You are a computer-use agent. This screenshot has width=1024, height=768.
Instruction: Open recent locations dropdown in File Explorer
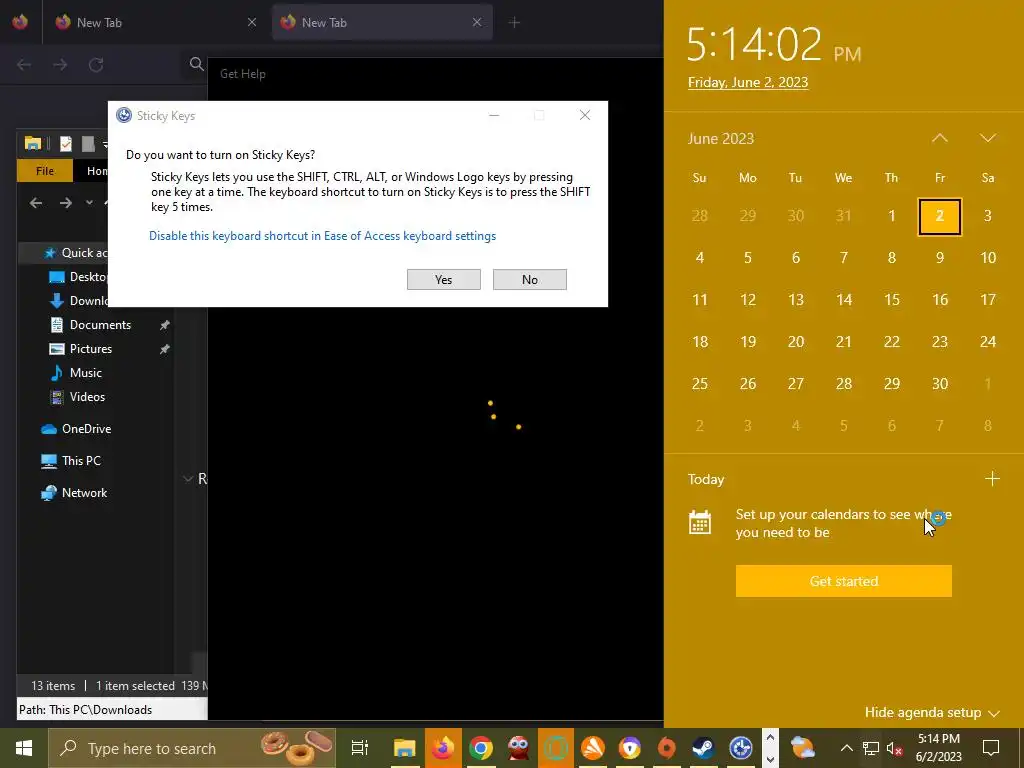coord(89,202)
